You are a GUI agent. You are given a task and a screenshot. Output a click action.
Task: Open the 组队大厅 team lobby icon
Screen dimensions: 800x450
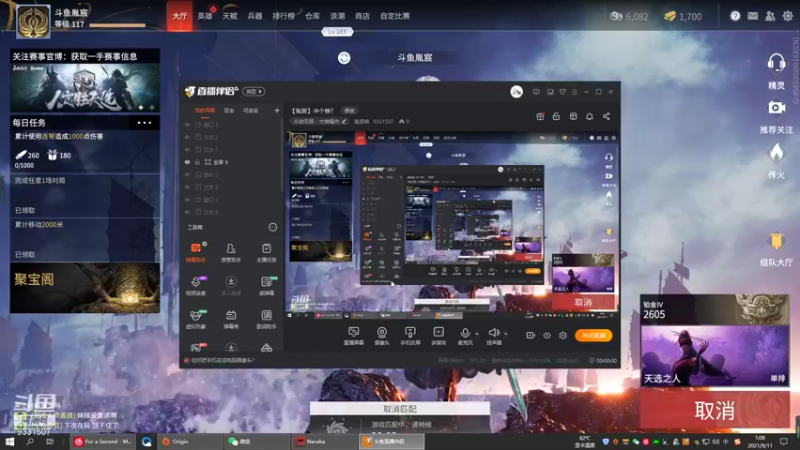(x=776, y=241)
